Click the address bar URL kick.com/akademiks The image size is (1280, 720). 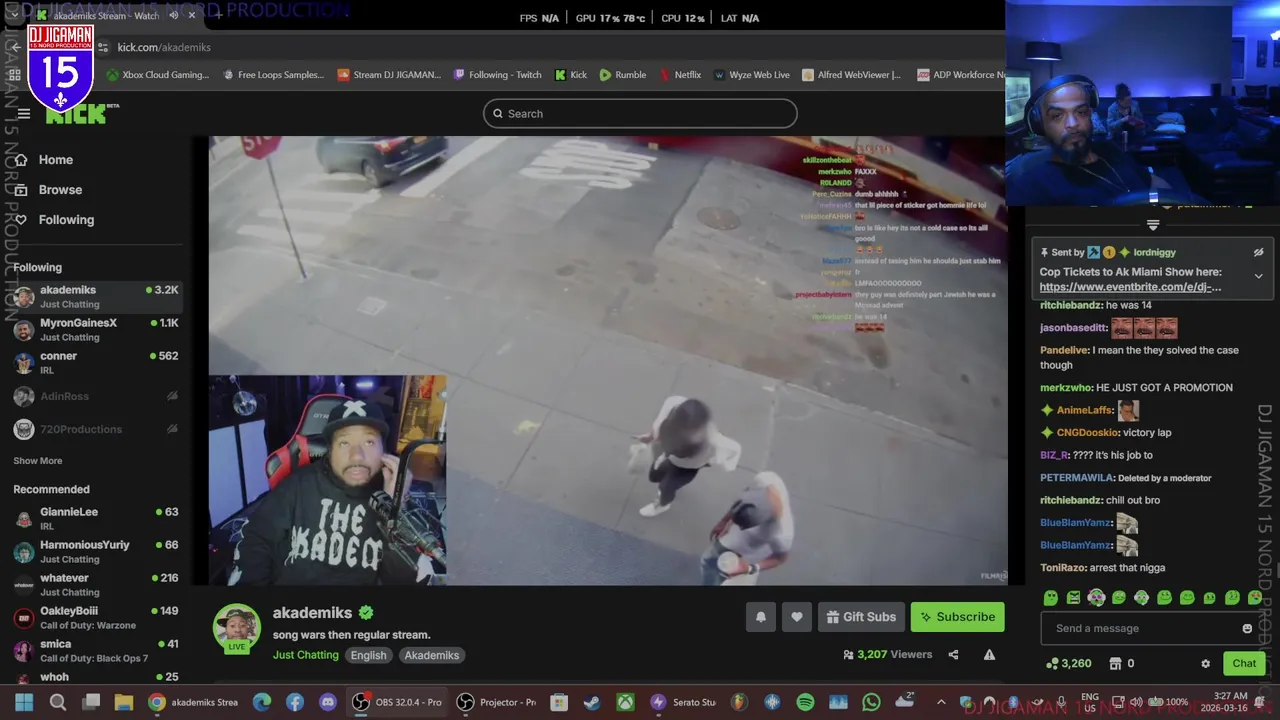164,47
